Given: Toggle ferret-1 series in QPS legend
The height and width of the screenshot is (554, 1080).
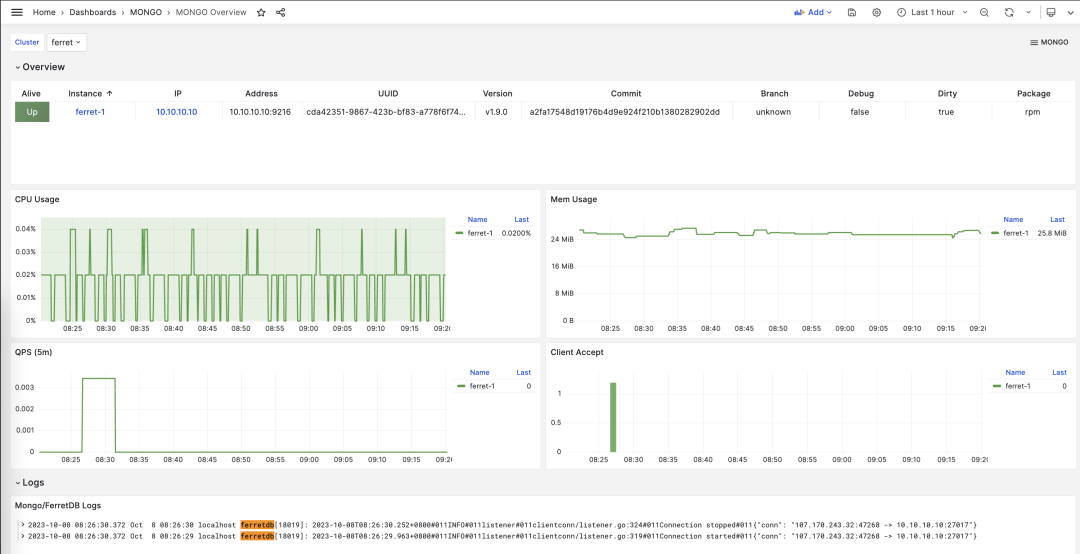Looking at the screenshot, I should 481,386.
